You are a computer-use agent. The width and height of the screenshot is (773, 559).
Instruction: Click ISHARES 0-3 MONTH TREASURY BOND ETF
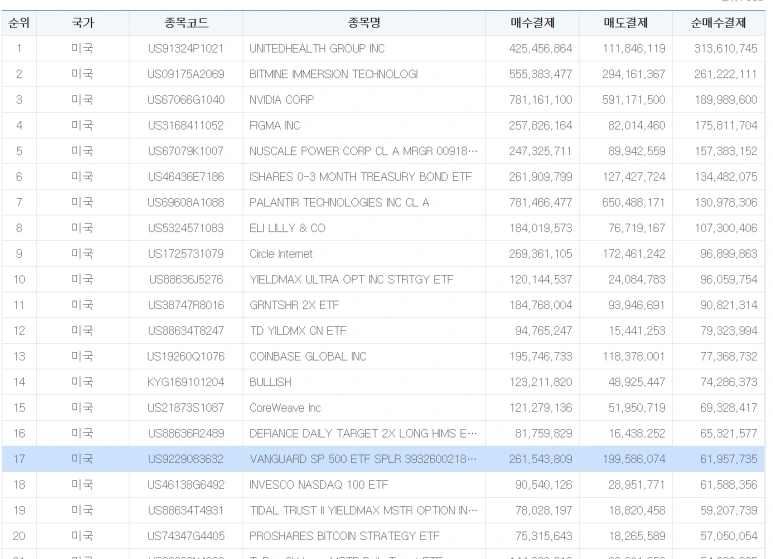click(x=360, y=177)
